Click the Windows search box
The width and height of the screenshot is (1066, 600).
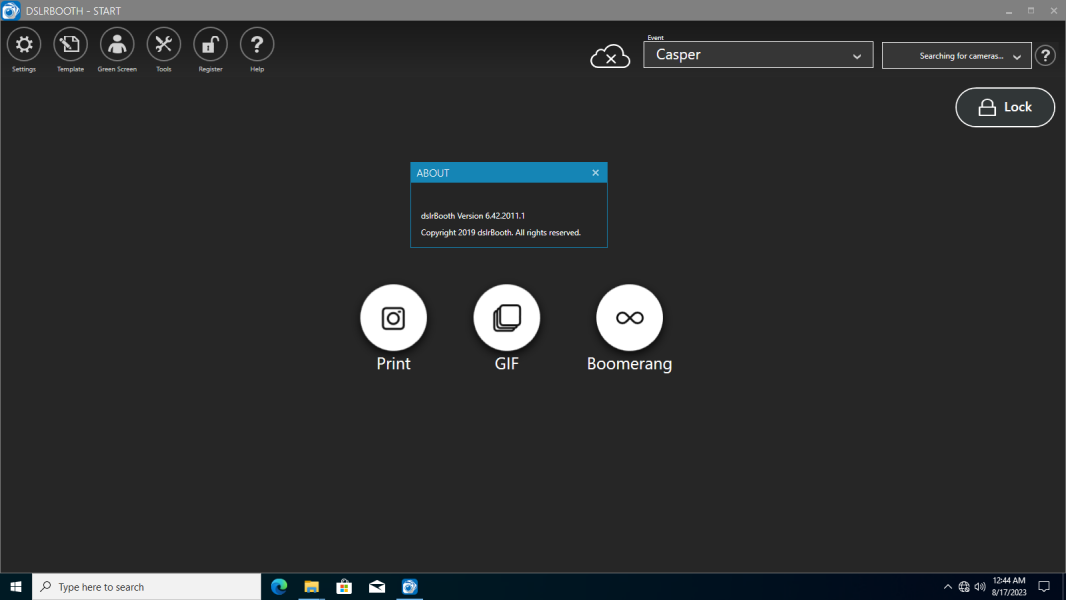click(147, 586)
